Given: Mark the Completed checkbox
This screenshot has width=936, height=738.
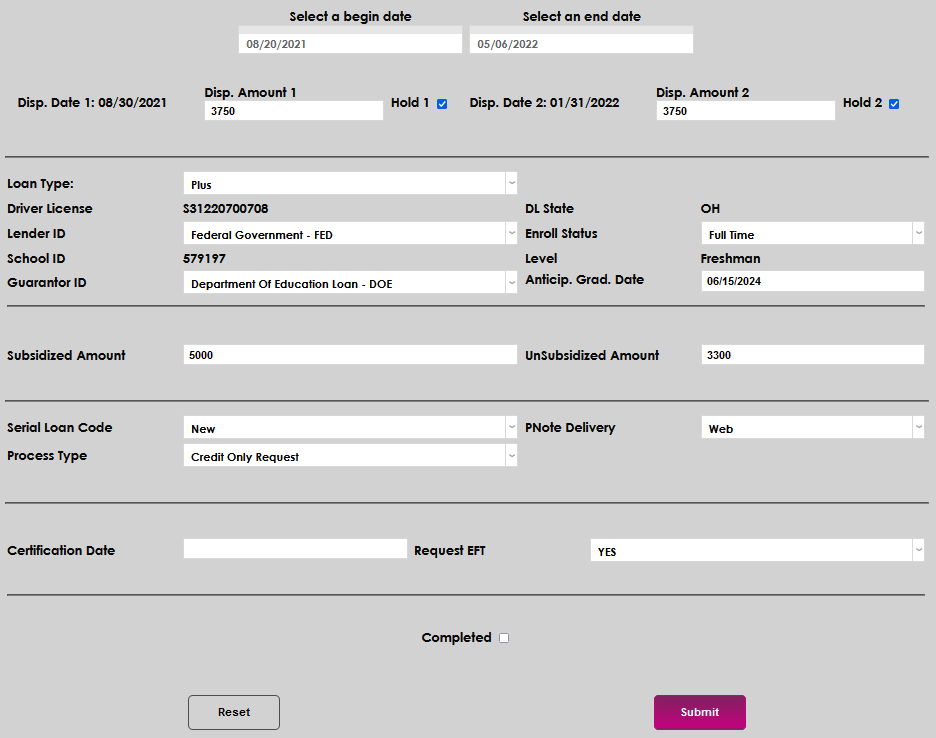Looking at the screenshot, I should tap(504, 638).
